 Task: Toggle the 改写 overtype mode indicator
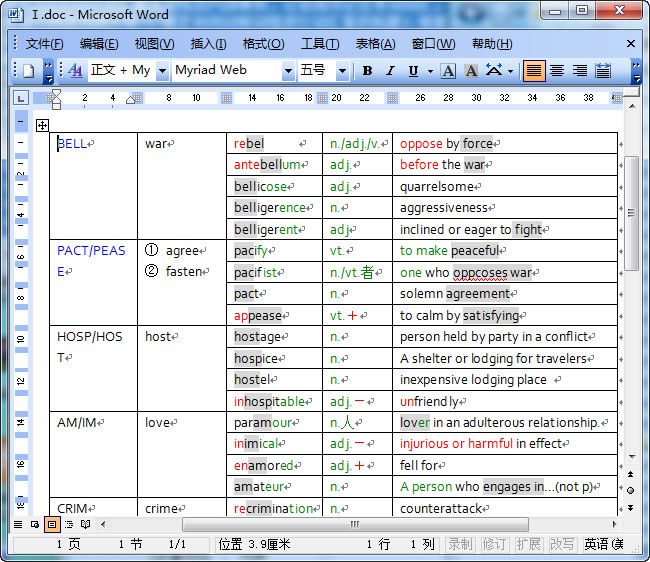pos(562,544)
